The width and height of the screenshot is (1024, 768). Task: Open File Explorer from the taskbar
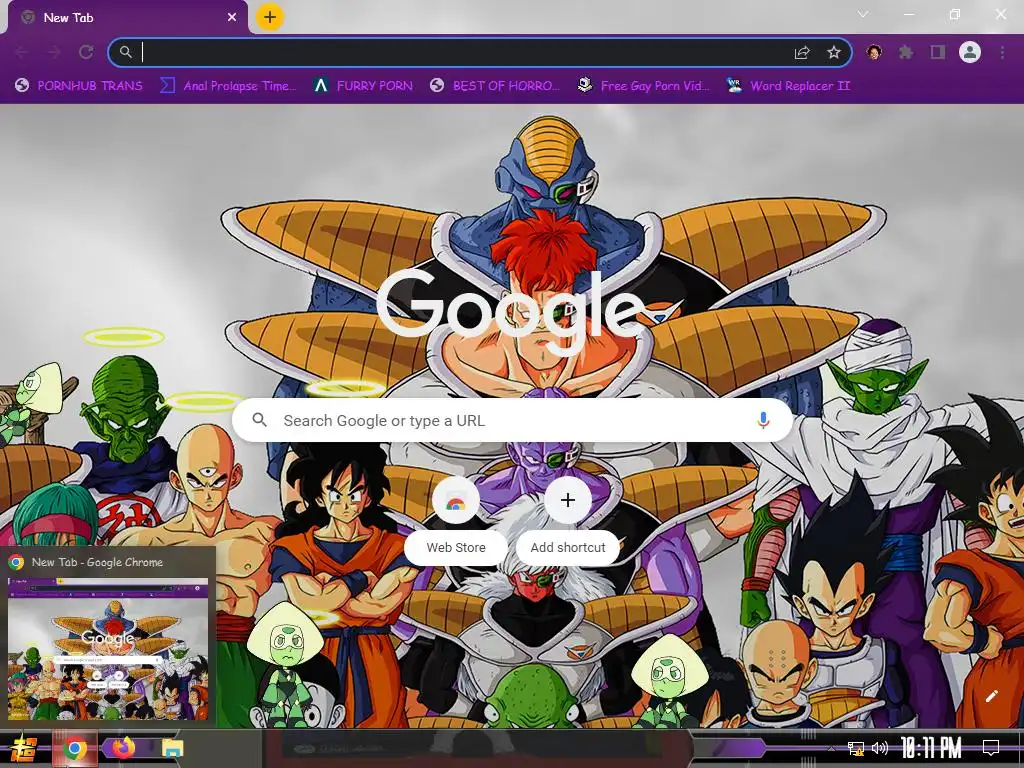coord(172,748)
